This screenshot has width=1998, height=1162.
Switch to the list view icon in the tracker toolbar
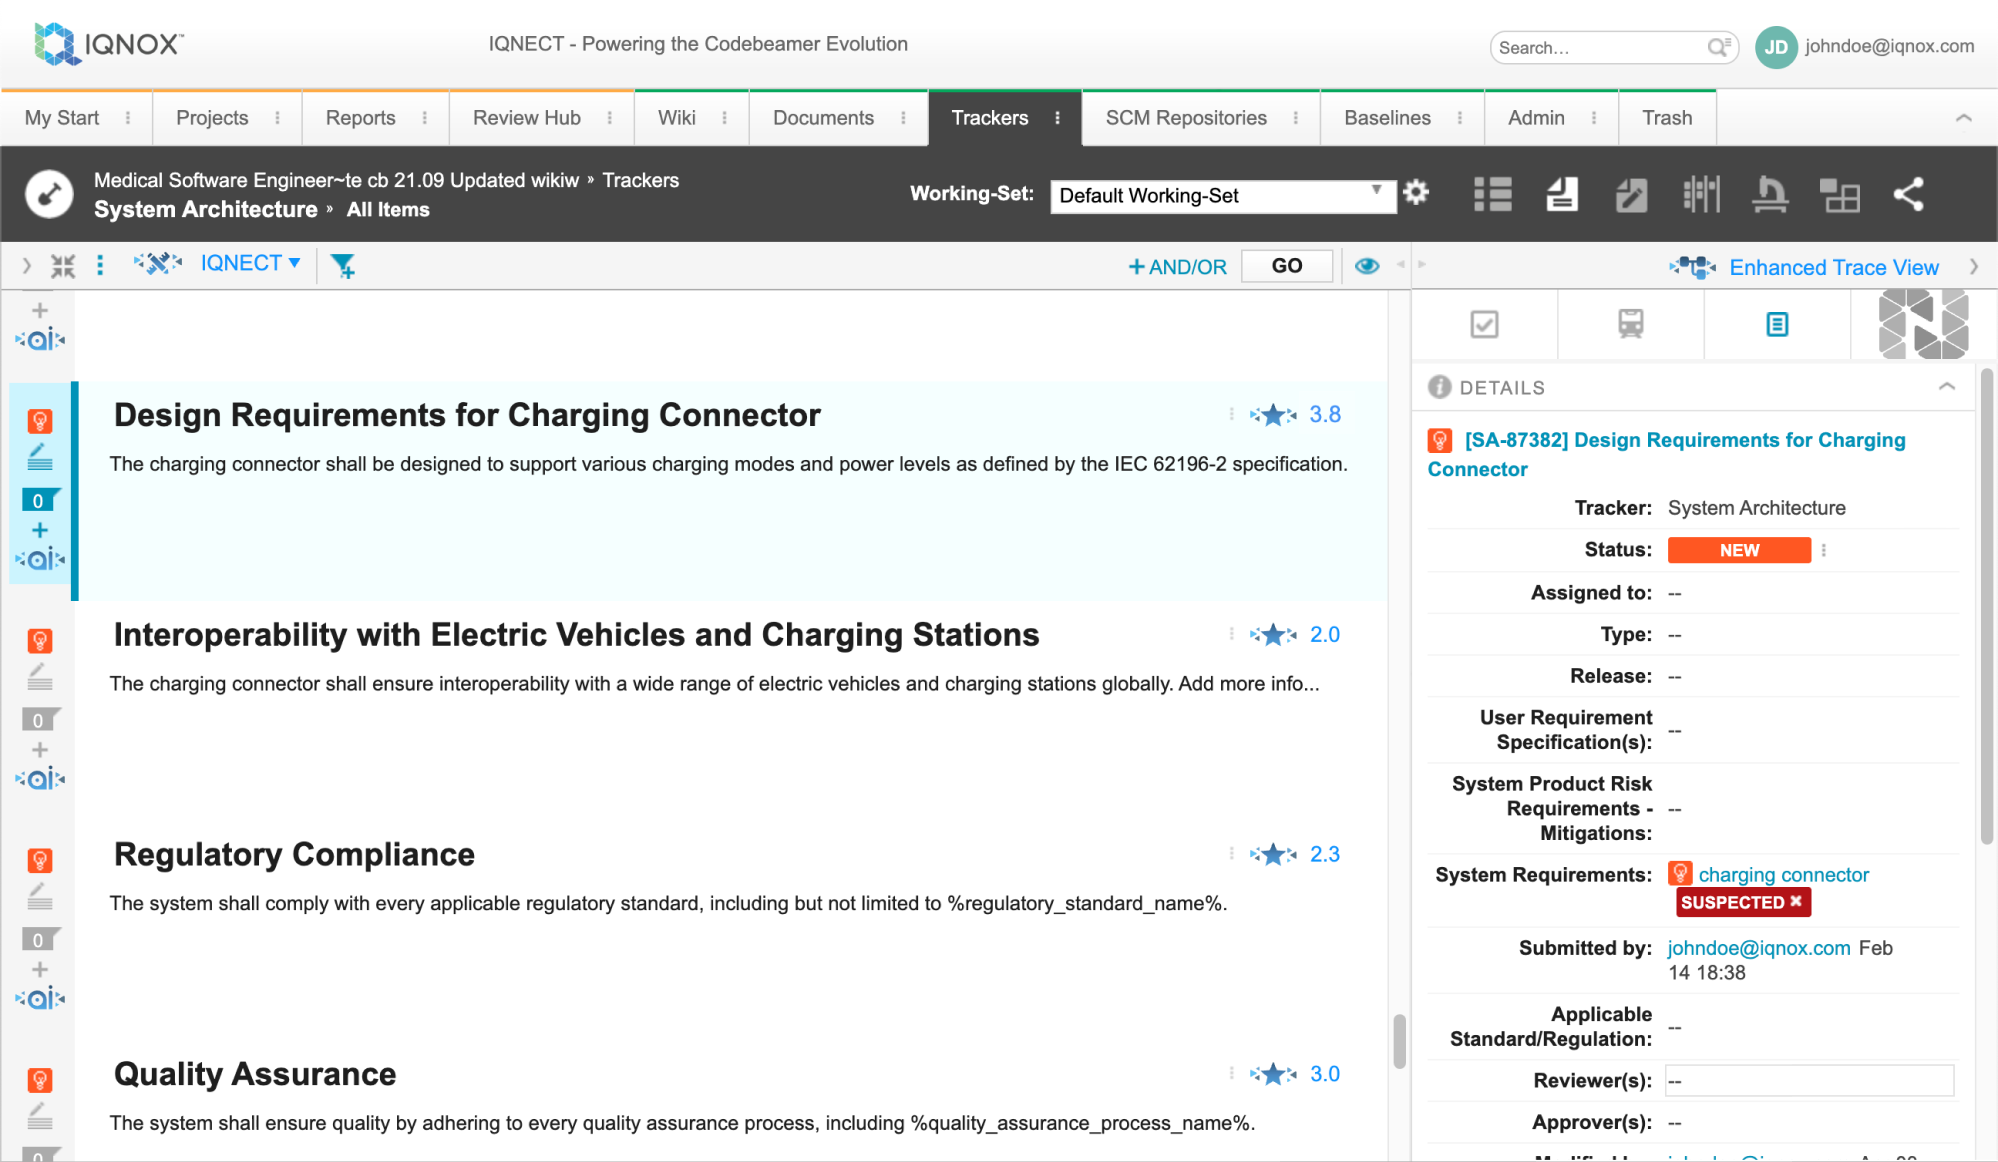[1492, 194]
